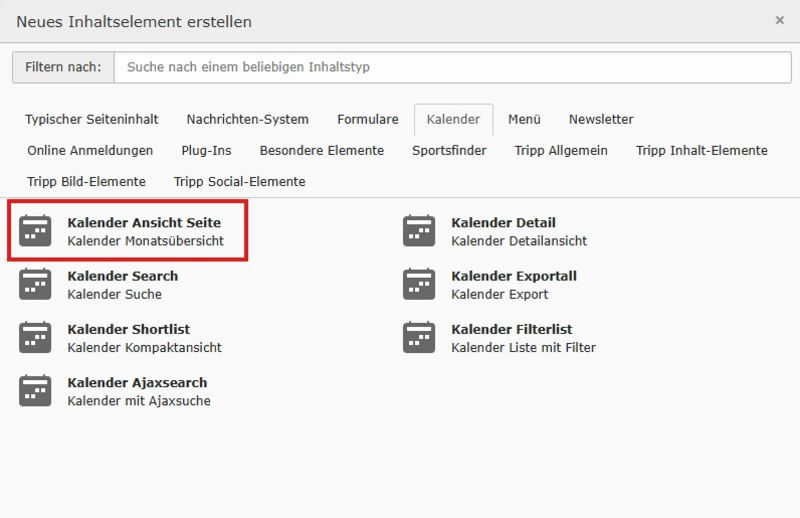Click the Kalender Ansicht Seite calendar icon

(35, 231)
